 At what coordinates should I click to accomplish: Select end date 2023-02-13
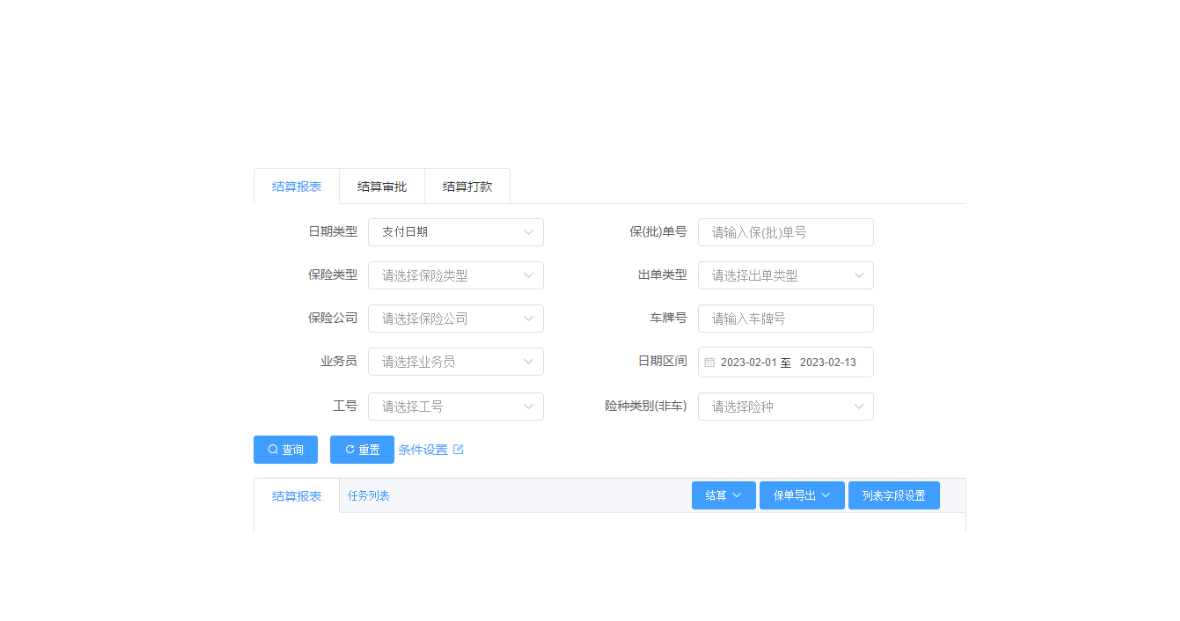pos(828,362)
